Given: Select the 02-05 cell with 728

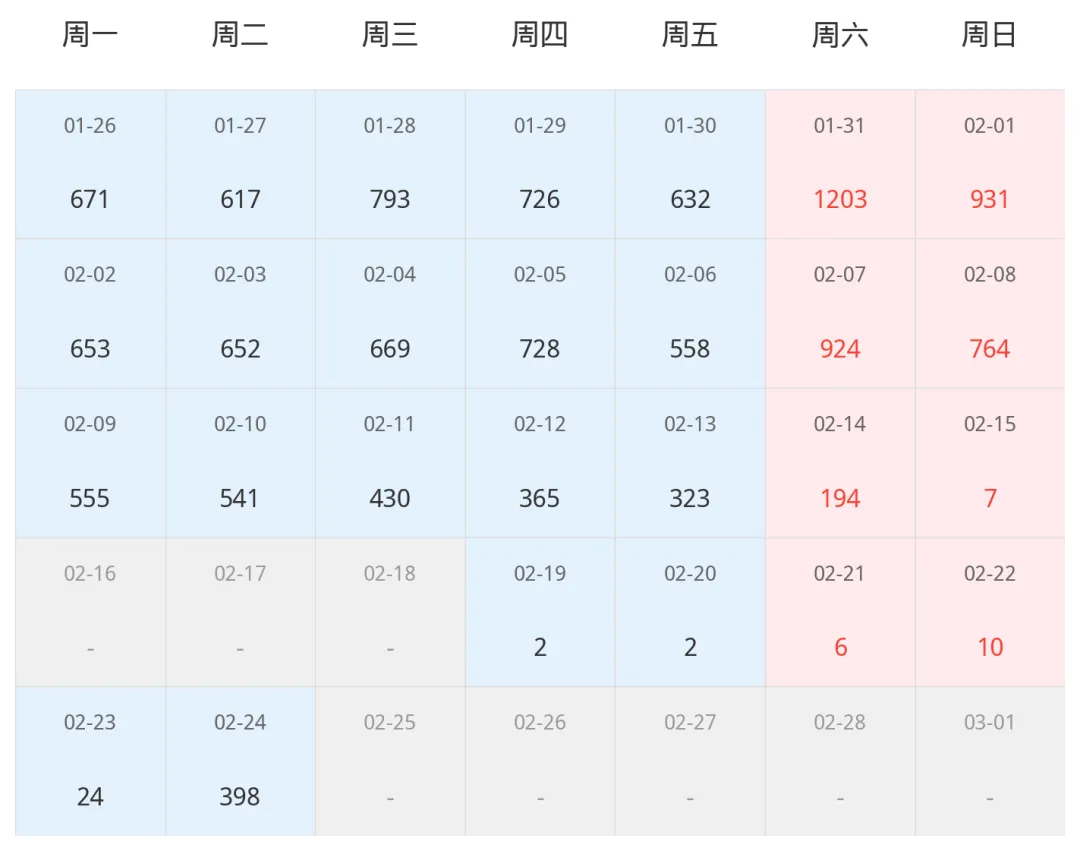Looking at the screenshot, I should pos(540,313).
